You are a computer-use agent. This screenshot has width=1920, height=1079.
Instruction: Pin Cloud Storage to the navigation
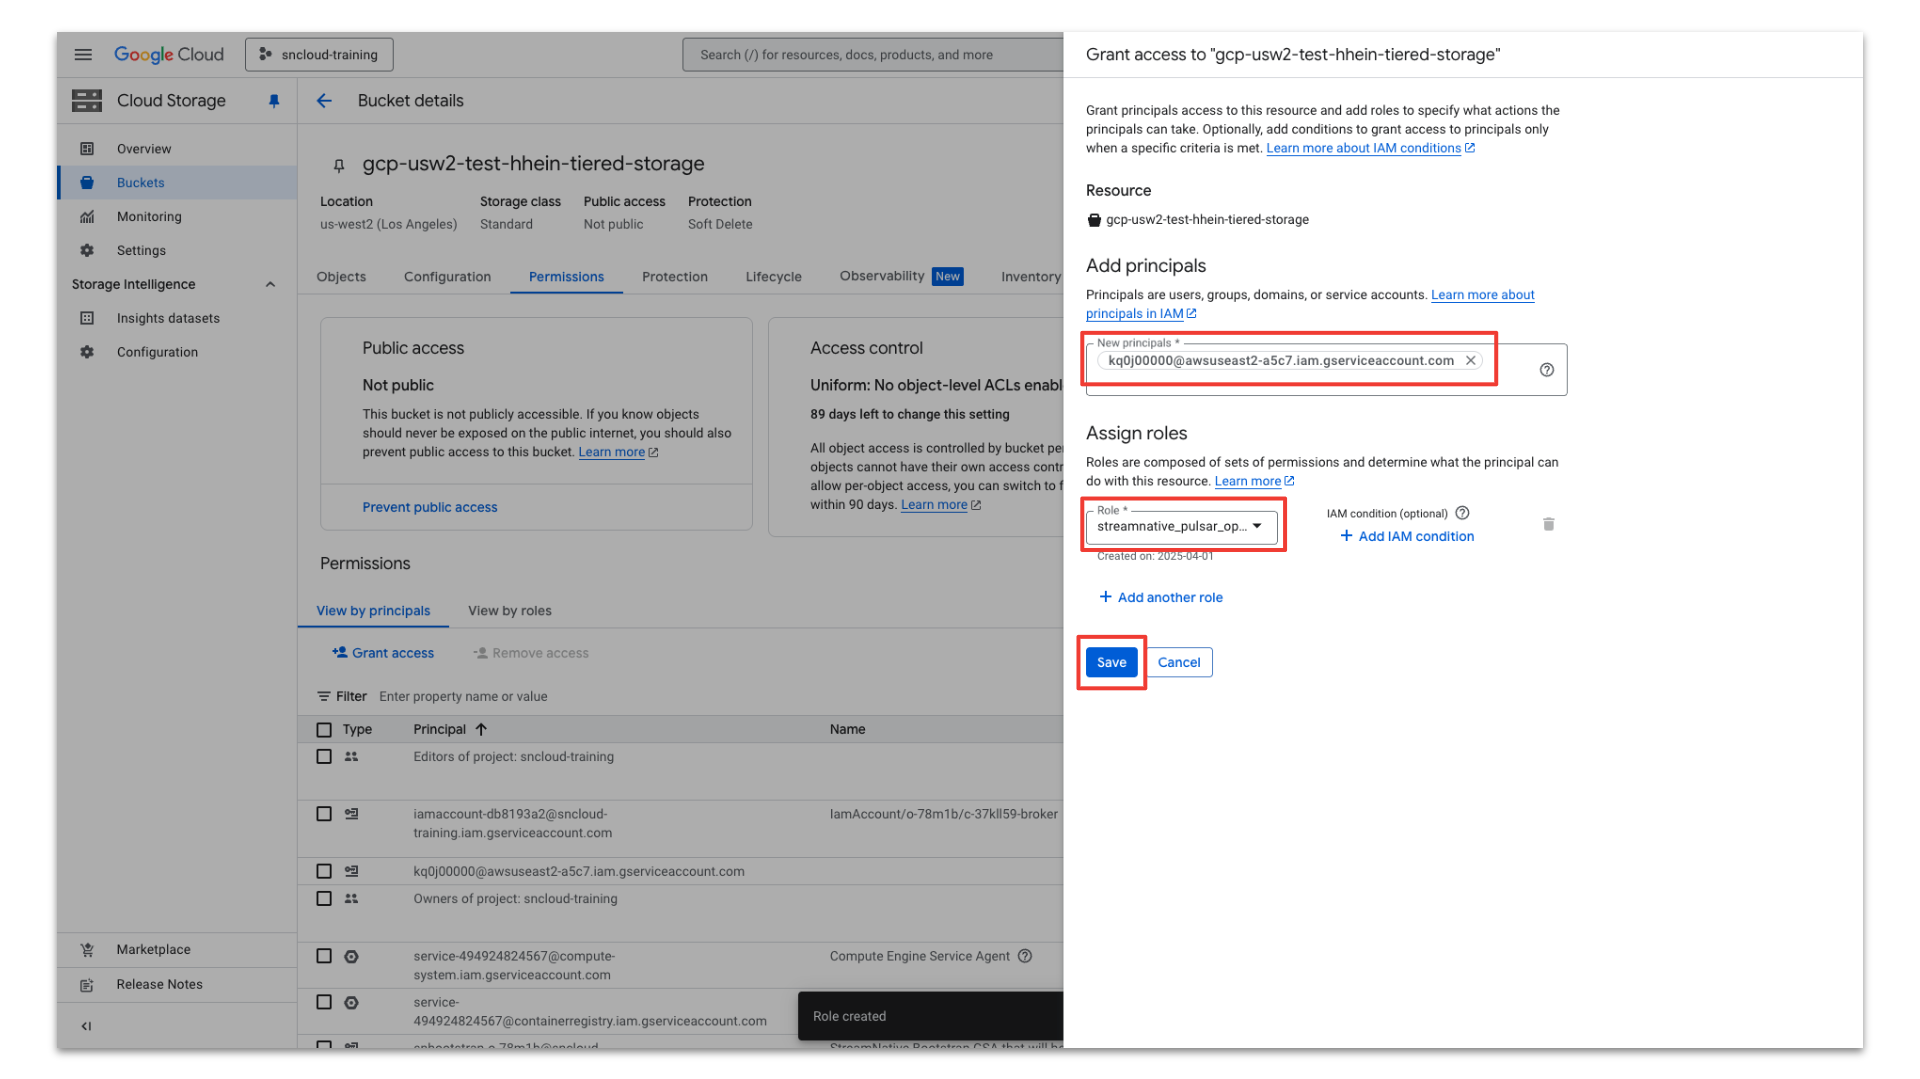(273, 100)
